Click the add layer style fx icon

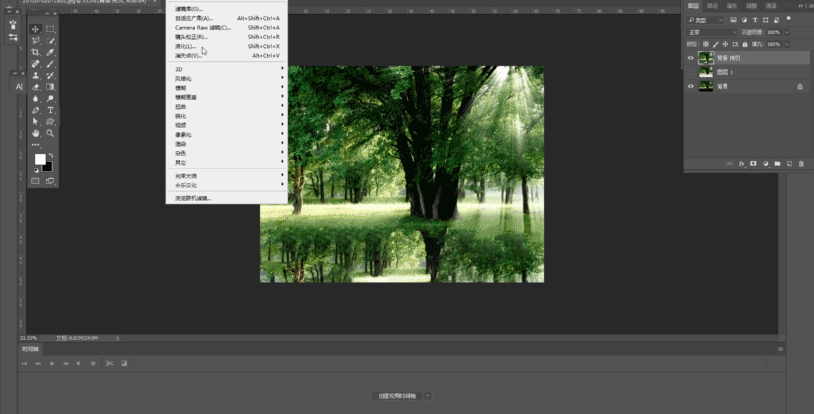coord(741,163)
